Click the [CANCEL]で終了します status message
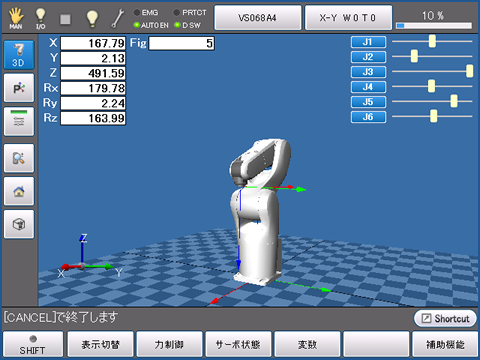The width and height of the screenshot is (480, 360). (x=61, y=317)
